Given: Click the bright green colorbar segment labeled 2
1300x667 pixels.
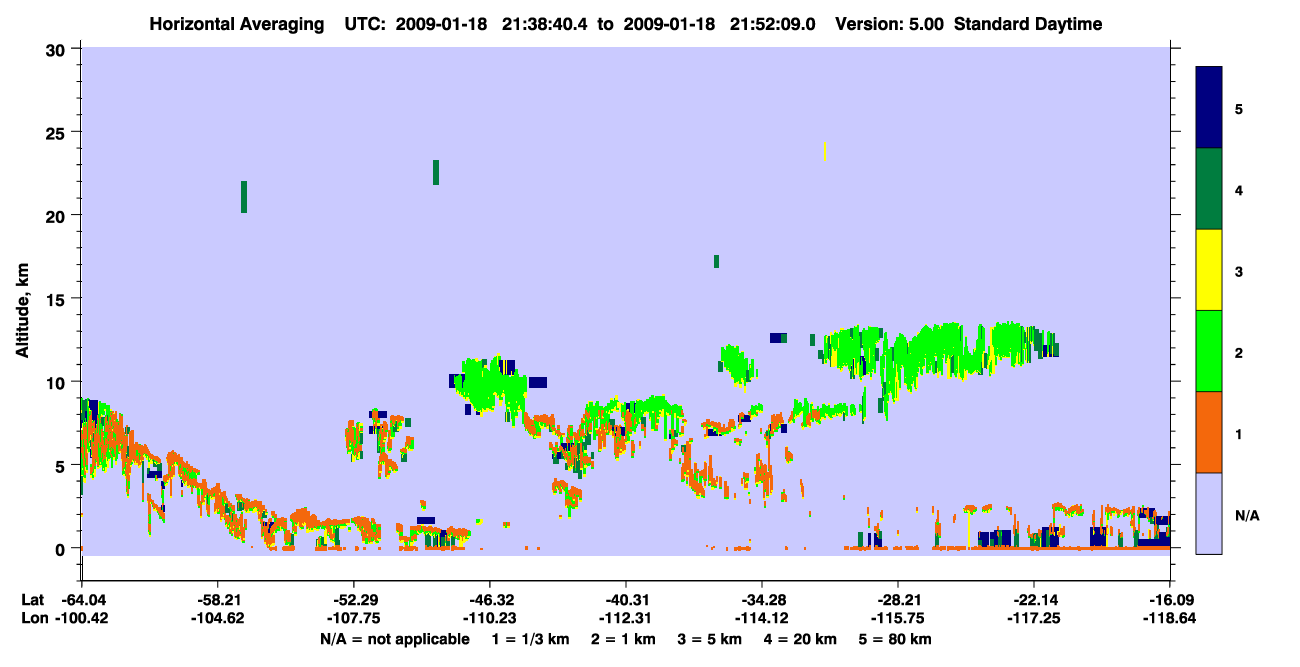Looking at the screenshot, I should (1209, 351).
